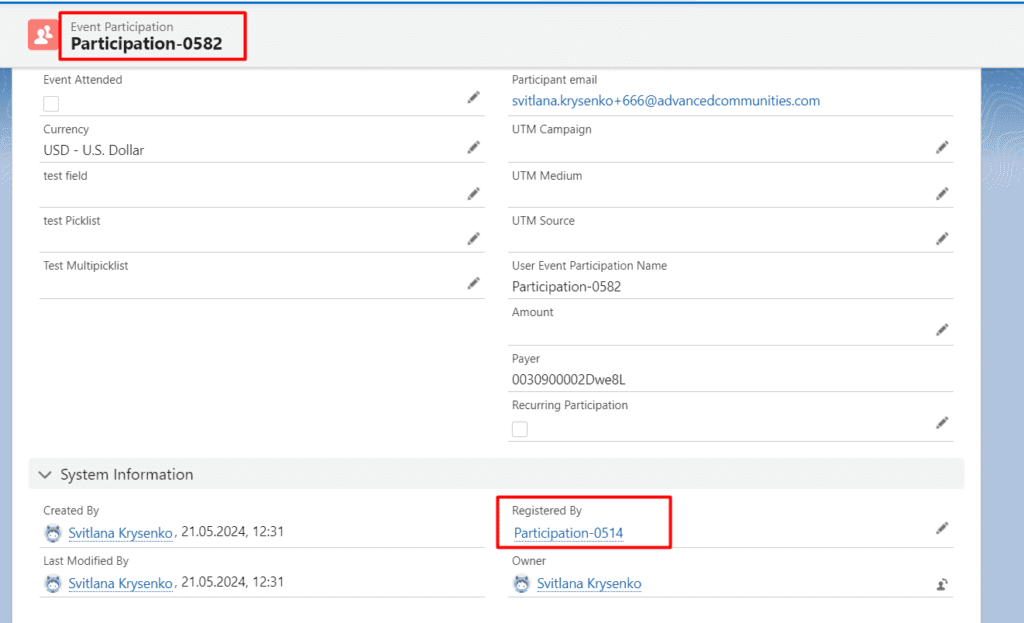Edit the Recurring Participation pencil icon
The image size is (1024, 623).
[941, 423]
